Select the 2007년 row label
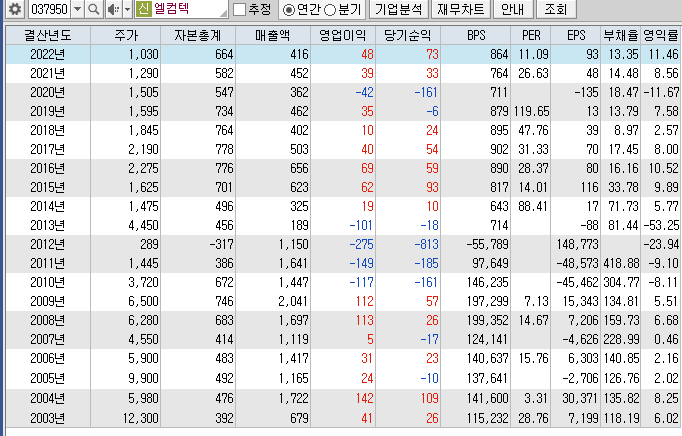The height and width of the screenshot is (436, 682). (47, 339)
